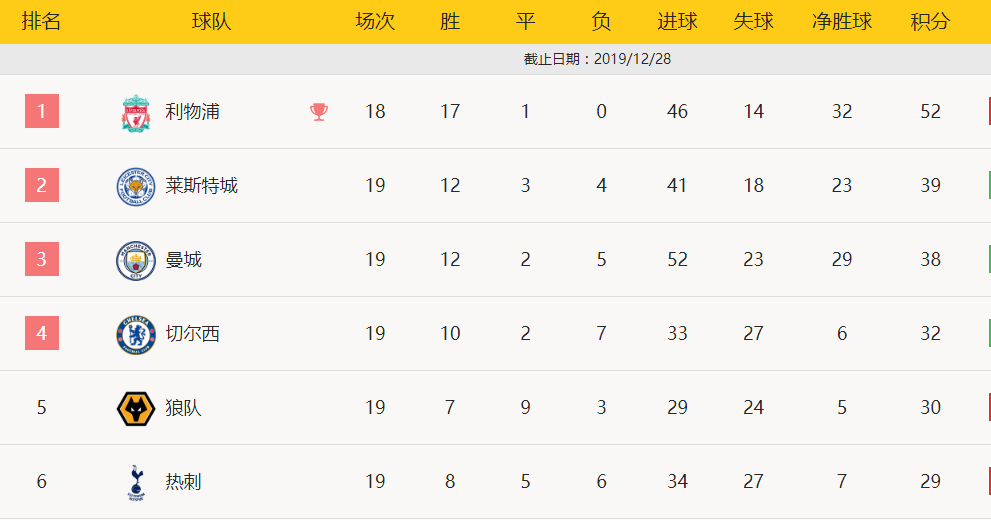Viewport: 991px width, 520px height.
Task: Click the 截止日期 2019/12/28 date label
Action: tap(597, 59)
